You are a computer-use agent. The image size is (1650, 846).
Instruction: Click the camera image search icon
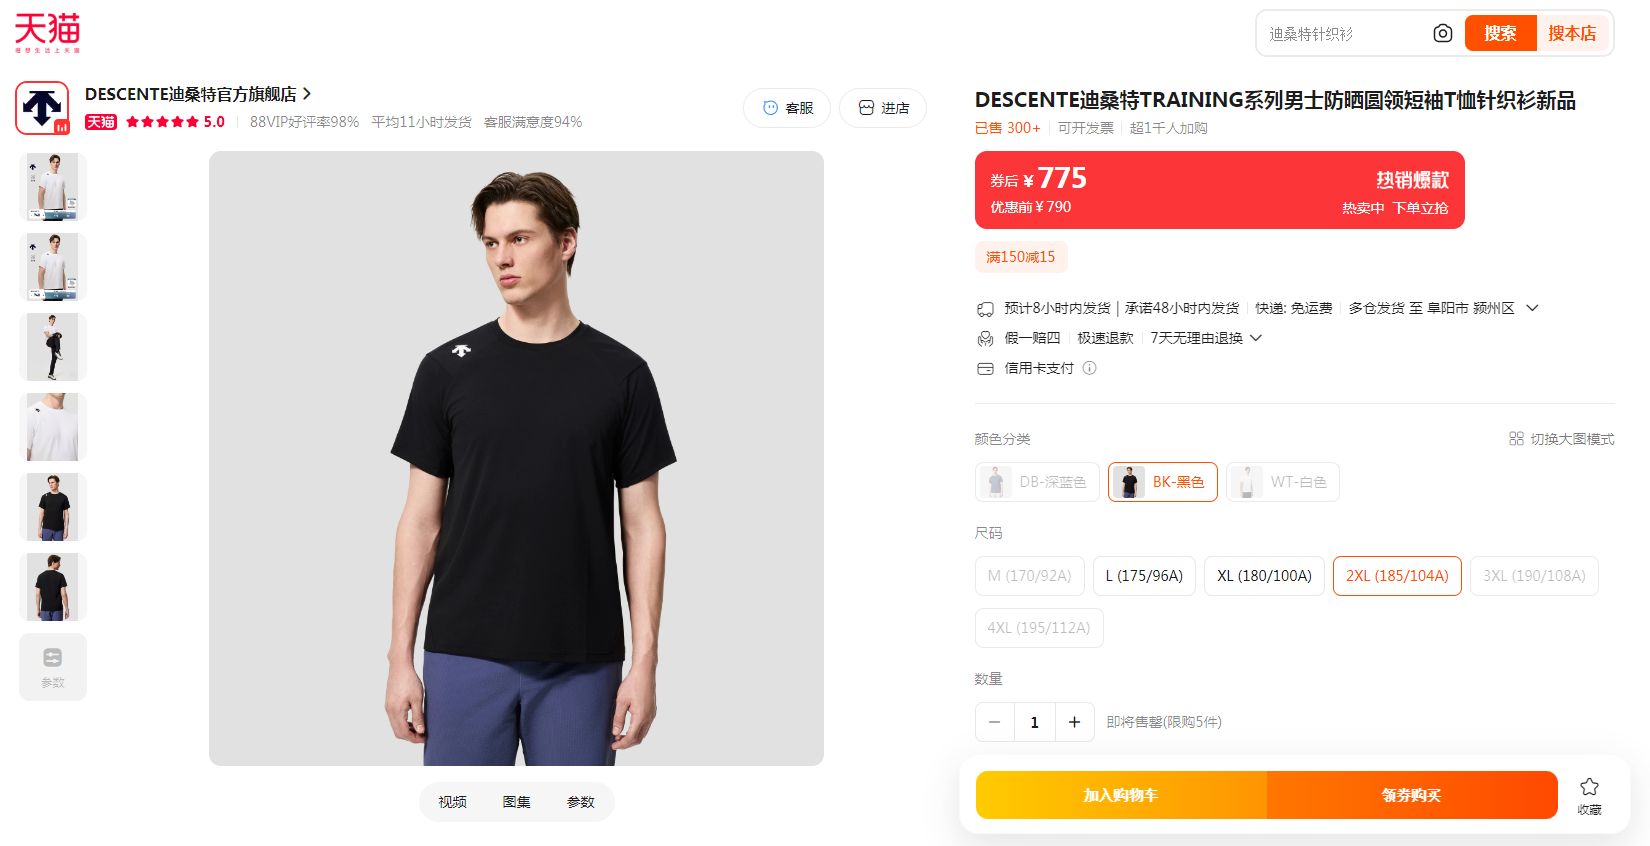[1442, 34]
